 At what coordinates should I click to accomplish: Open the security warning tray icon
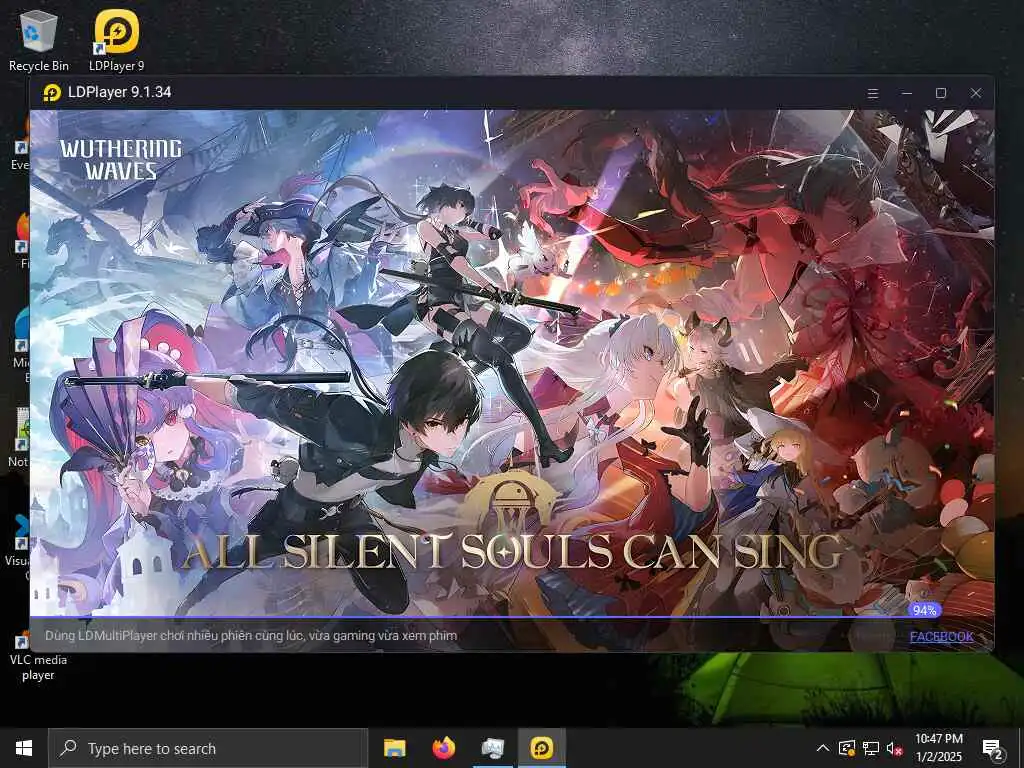point(847,748)
